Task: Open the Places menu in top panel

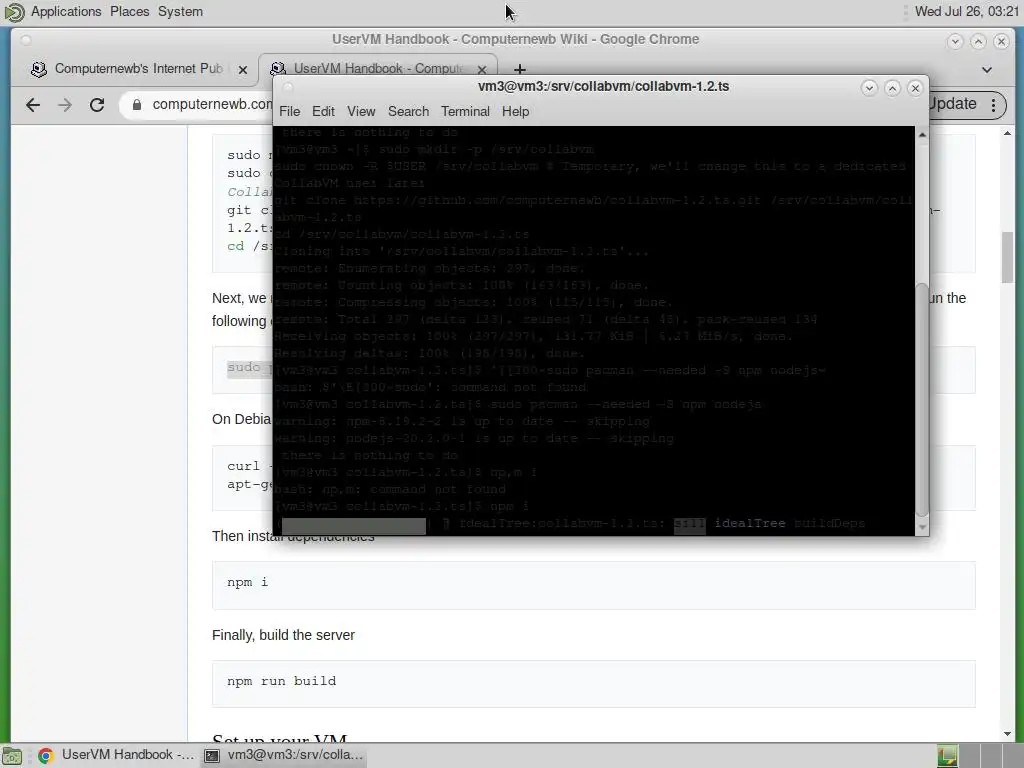Action: tap(129, 12)
